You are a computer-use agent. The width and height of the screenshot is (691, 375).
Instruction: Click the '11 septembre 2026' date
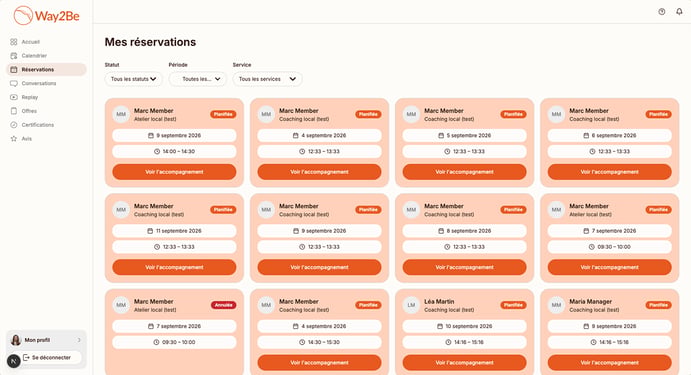174,231
